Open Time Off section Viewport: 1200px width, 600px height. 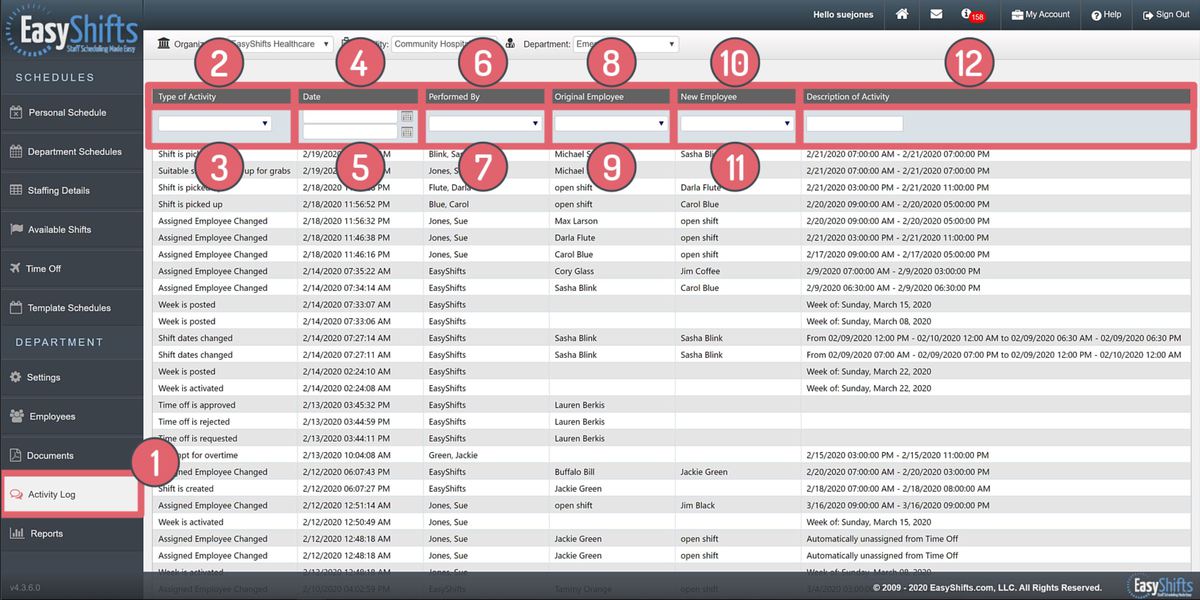click(x=71, y=269)
